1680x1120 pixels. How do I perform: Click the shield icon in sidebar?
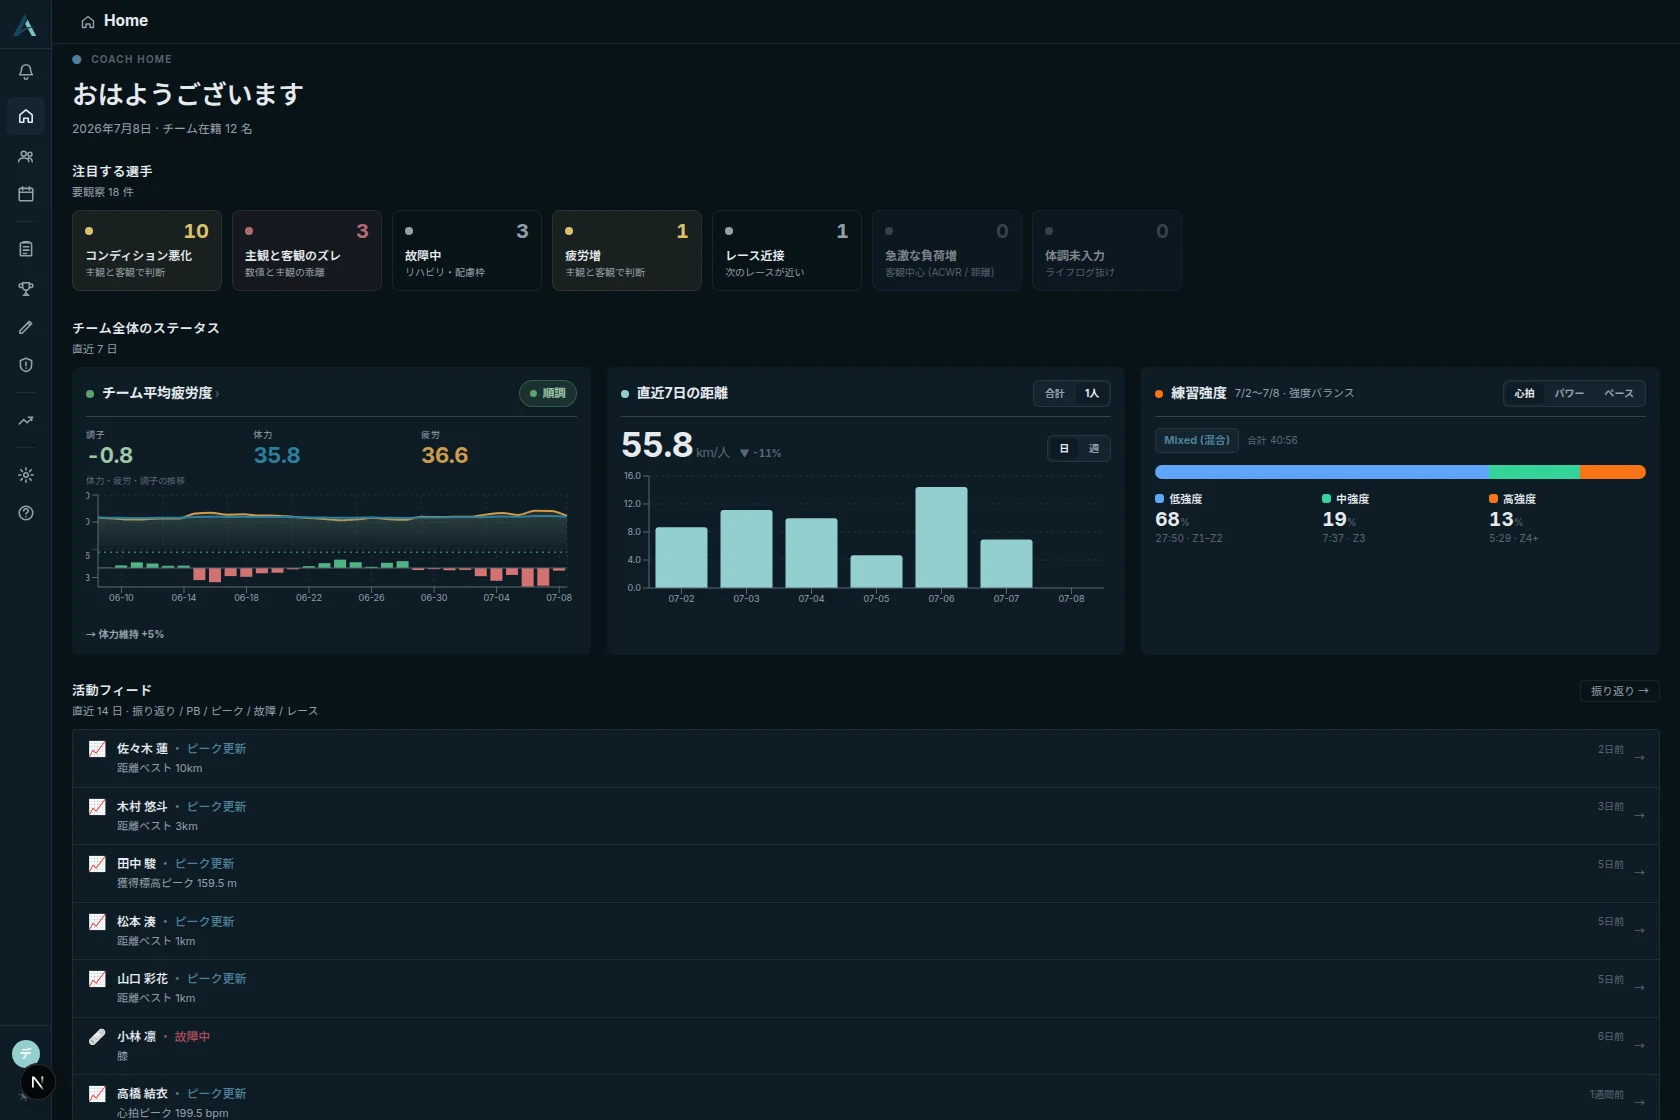pyautogui.click(x=26, y=365)
